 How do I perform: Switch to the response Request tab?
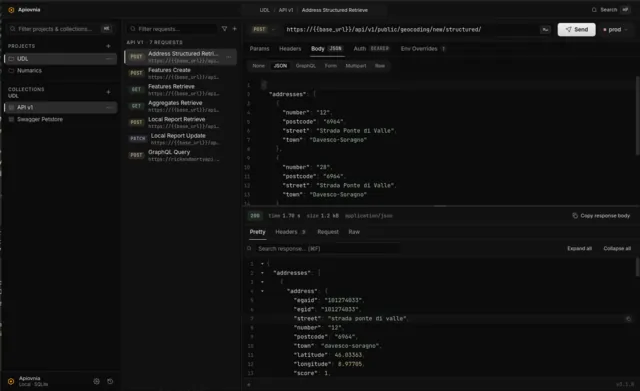click(x=328, y=232)
